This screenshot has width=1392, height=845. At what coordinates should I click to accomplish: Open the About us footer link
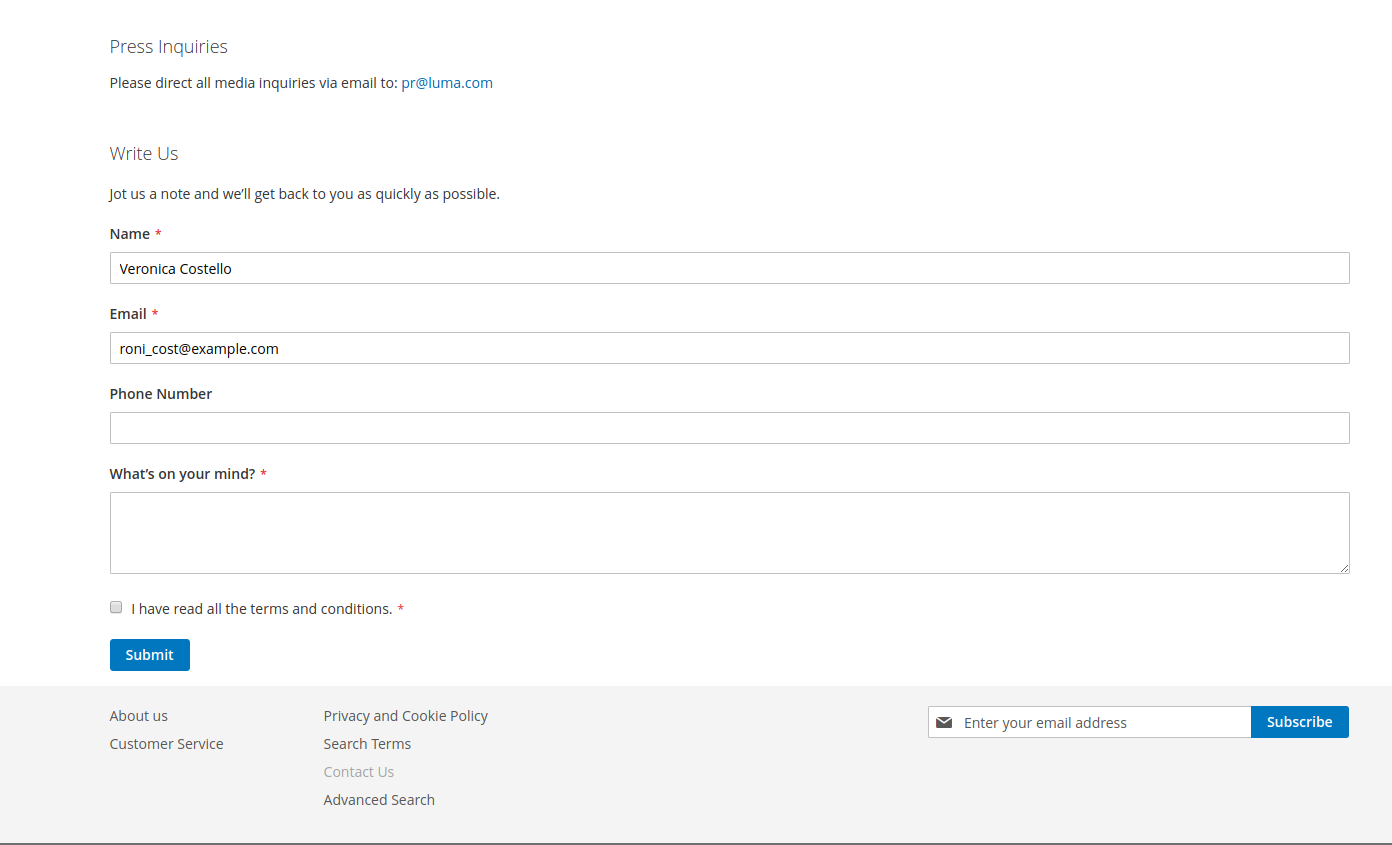click(x=139, y=716)
